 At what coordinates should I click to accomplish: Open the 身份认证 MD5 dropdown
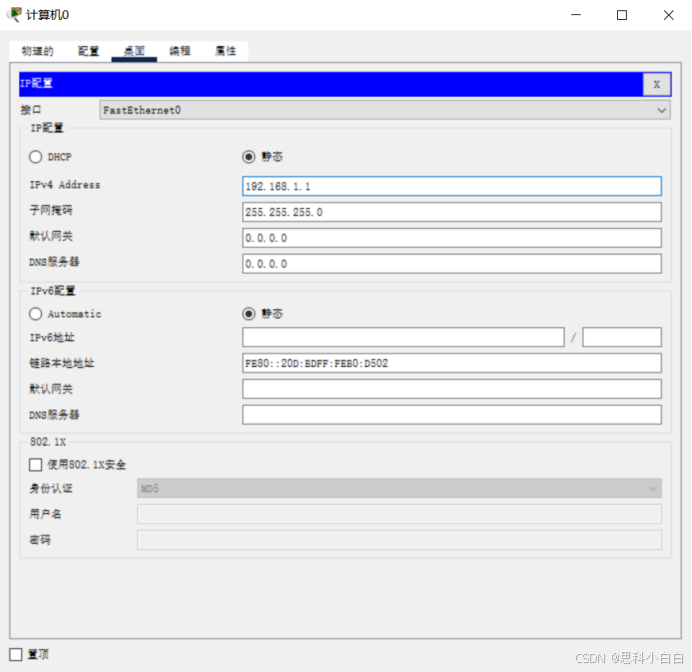pos(399,488)
